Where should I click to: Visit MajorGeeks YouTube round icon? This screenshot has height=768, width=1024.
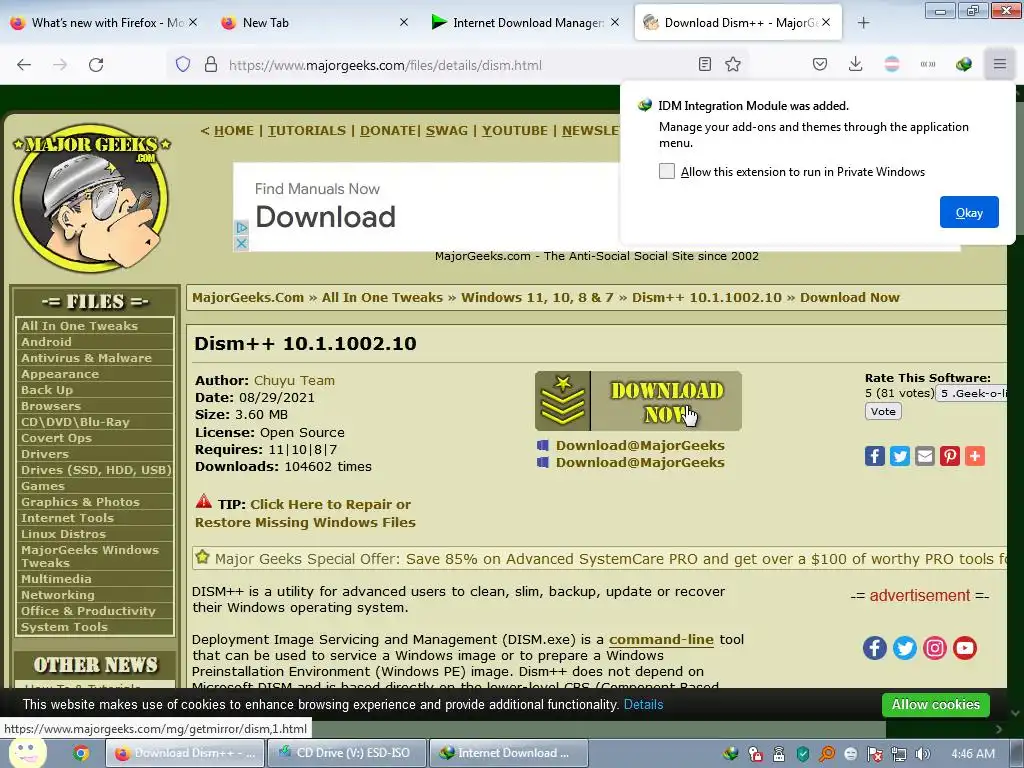pyautogui.click(x=965, y=648)
